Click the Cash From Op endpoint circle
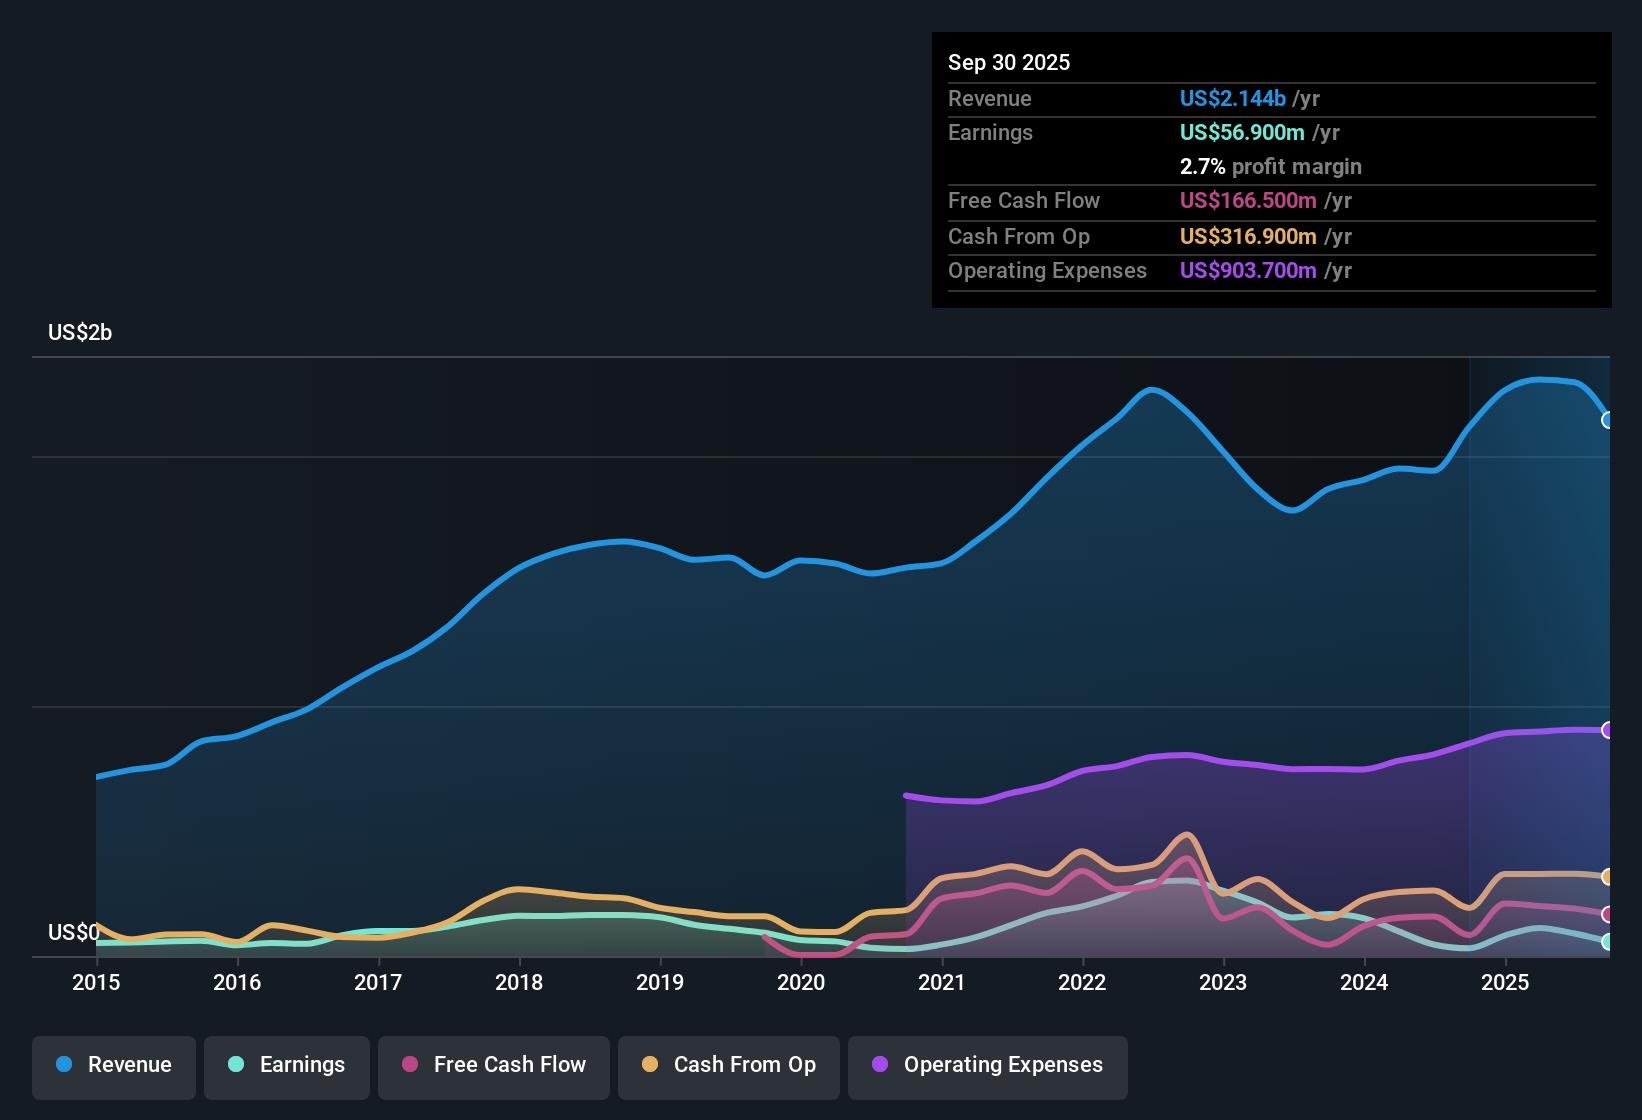The image size is (1642, 1120). pyautogui.click(x=1608, y=878)
